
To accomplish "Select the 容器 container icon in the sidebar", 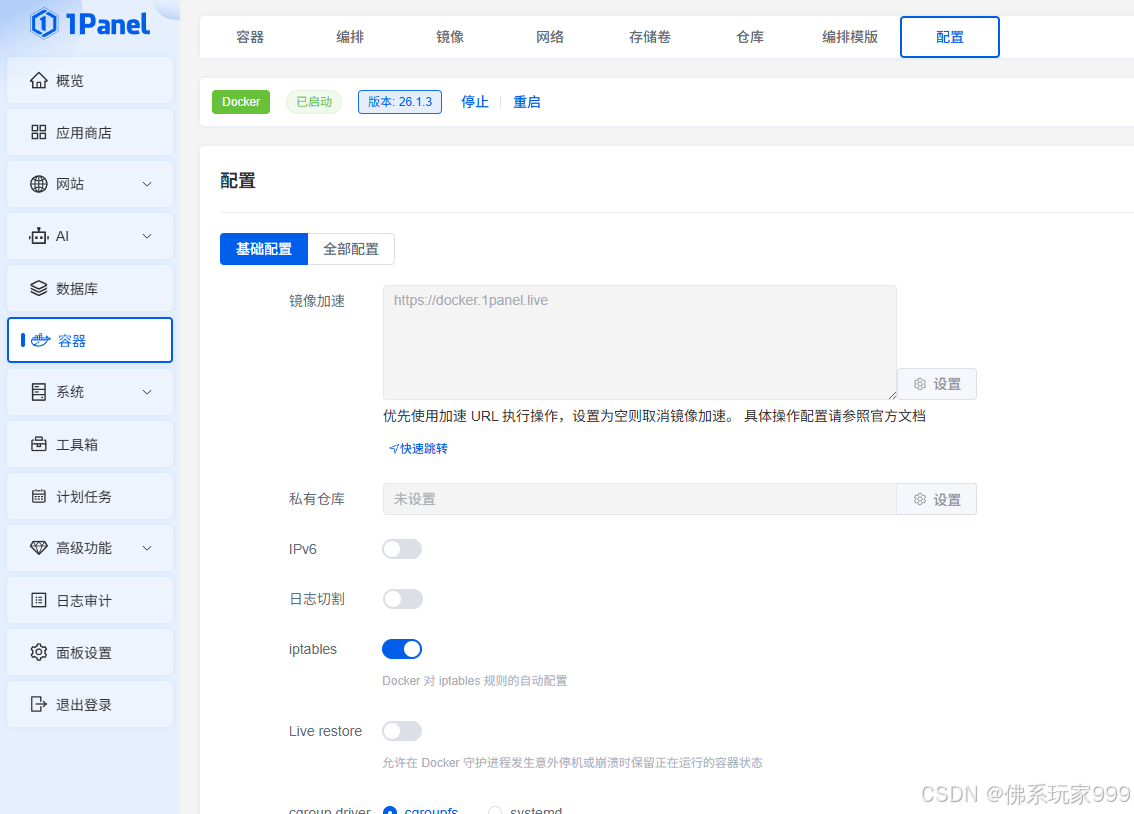I will (x=40, y=340).
